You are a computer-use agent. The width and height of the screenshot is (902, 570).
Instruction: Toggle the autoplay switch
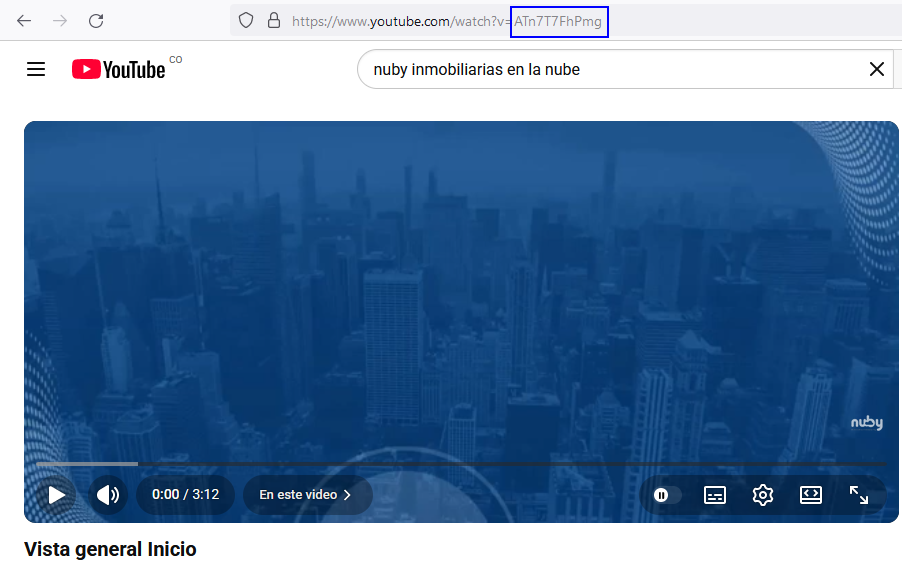666,495
